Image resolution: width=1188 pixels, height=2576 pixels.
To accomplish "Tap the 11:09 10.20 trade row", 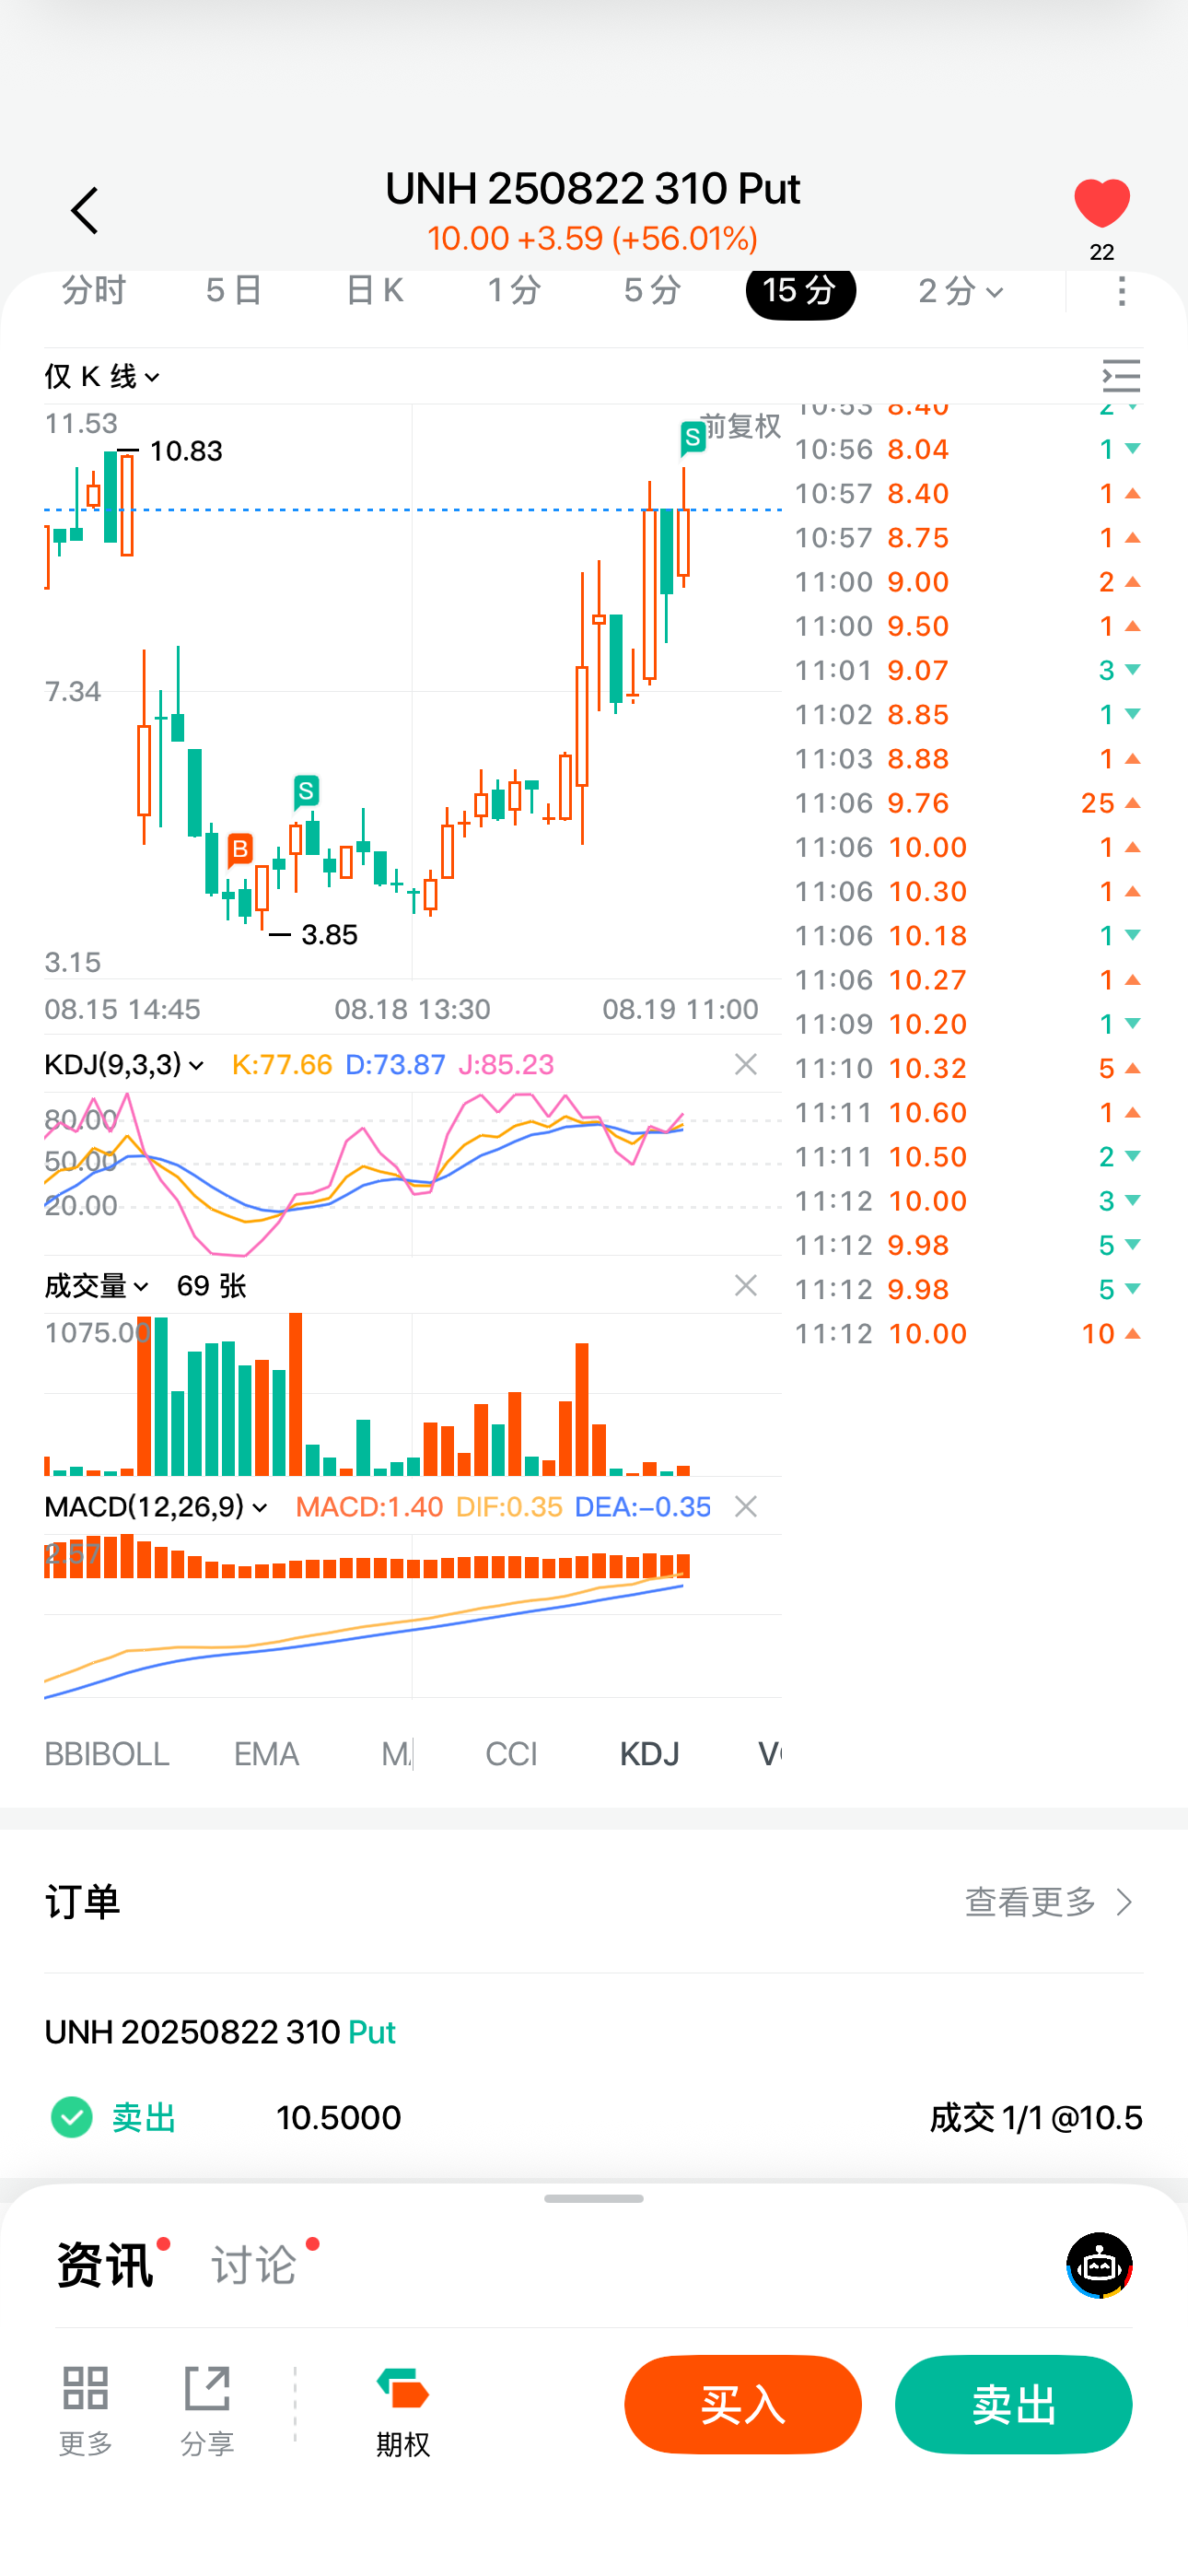I will (968, 1024).
